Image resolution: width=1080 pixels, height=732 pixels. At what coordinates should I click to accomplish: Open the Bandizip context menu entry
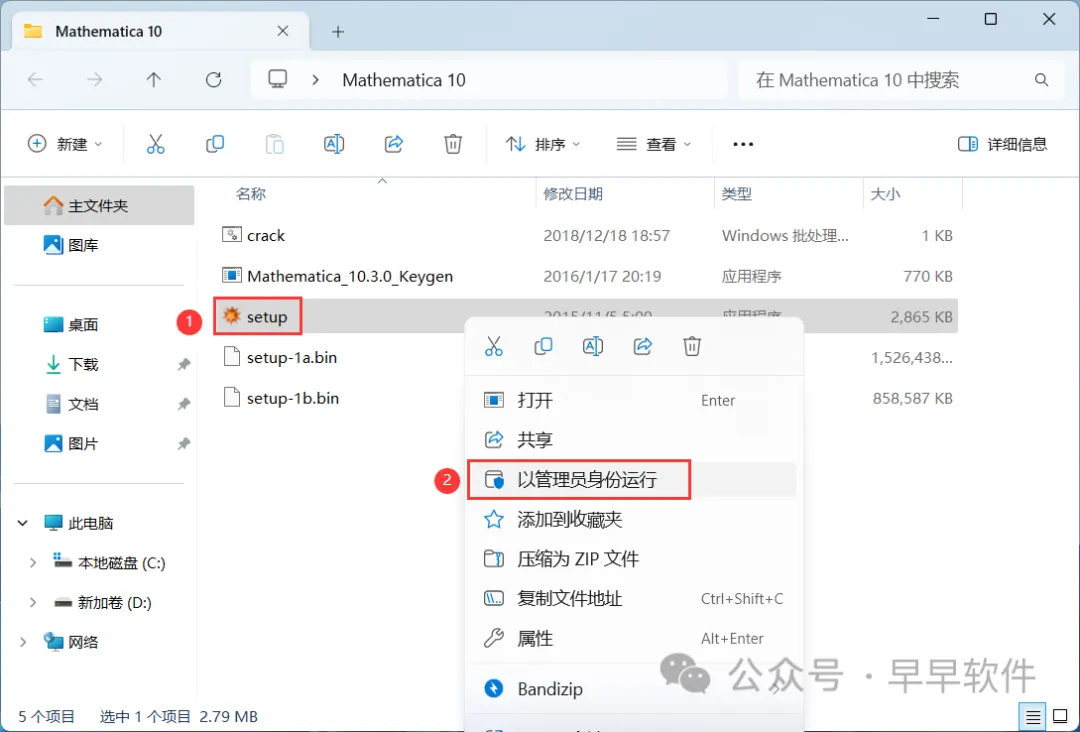point(634,689)
